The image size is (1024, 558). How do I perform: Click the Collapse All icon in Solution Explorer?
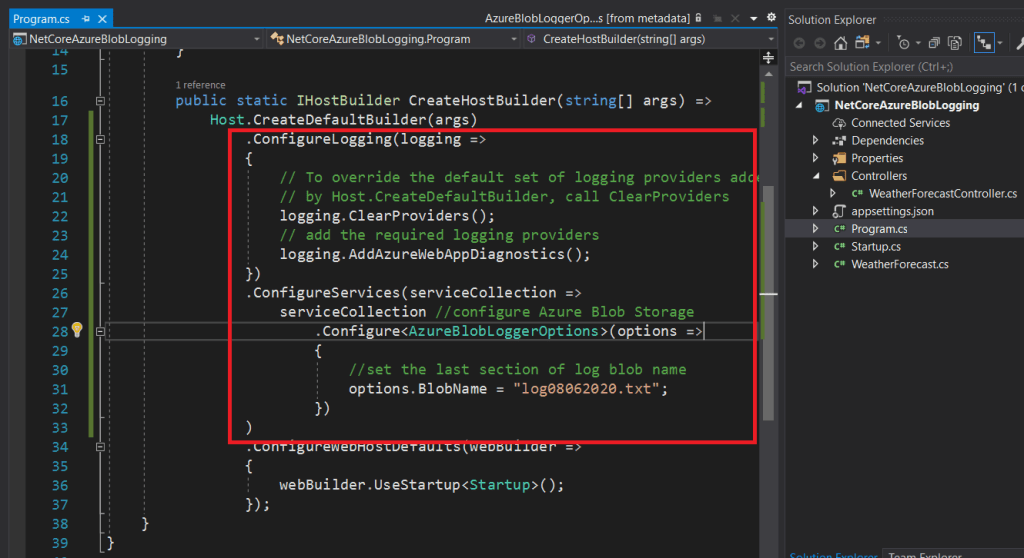933,43
